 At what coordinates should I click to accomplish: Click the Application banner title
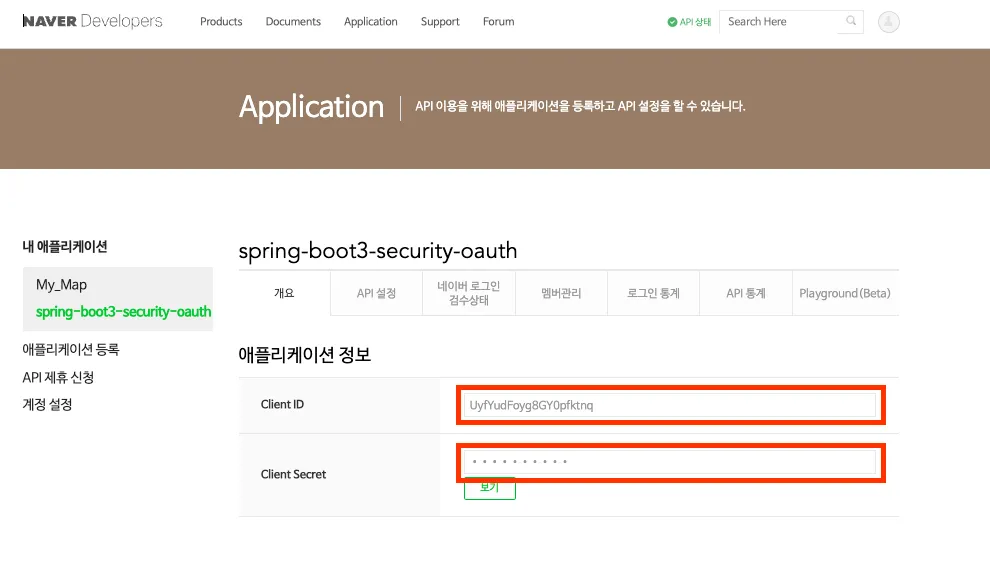[x=311, y=107]
